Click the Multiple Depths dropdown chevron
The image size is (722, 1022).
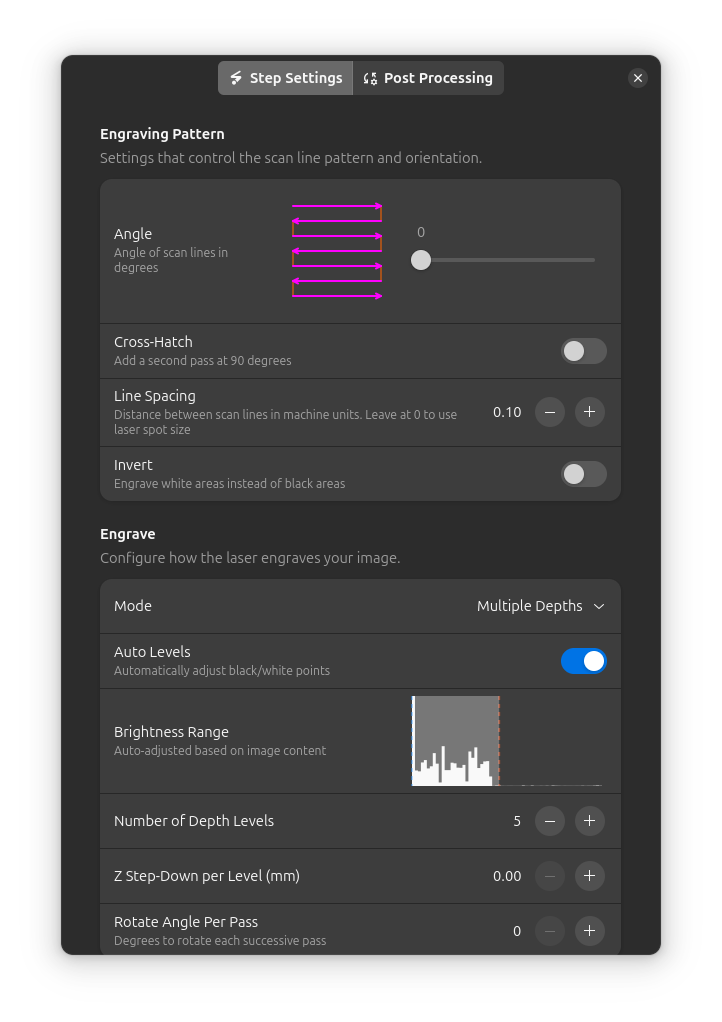click(599, 606)
